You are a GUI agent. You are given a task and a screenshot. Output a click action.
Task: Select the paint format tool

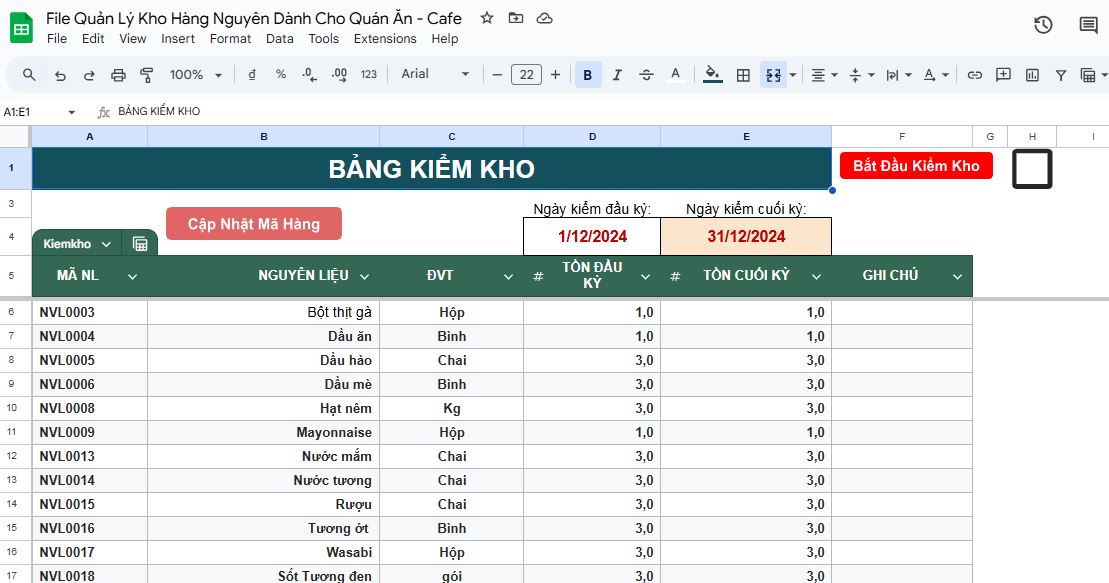pyautogui.click(x=147, y=75)
